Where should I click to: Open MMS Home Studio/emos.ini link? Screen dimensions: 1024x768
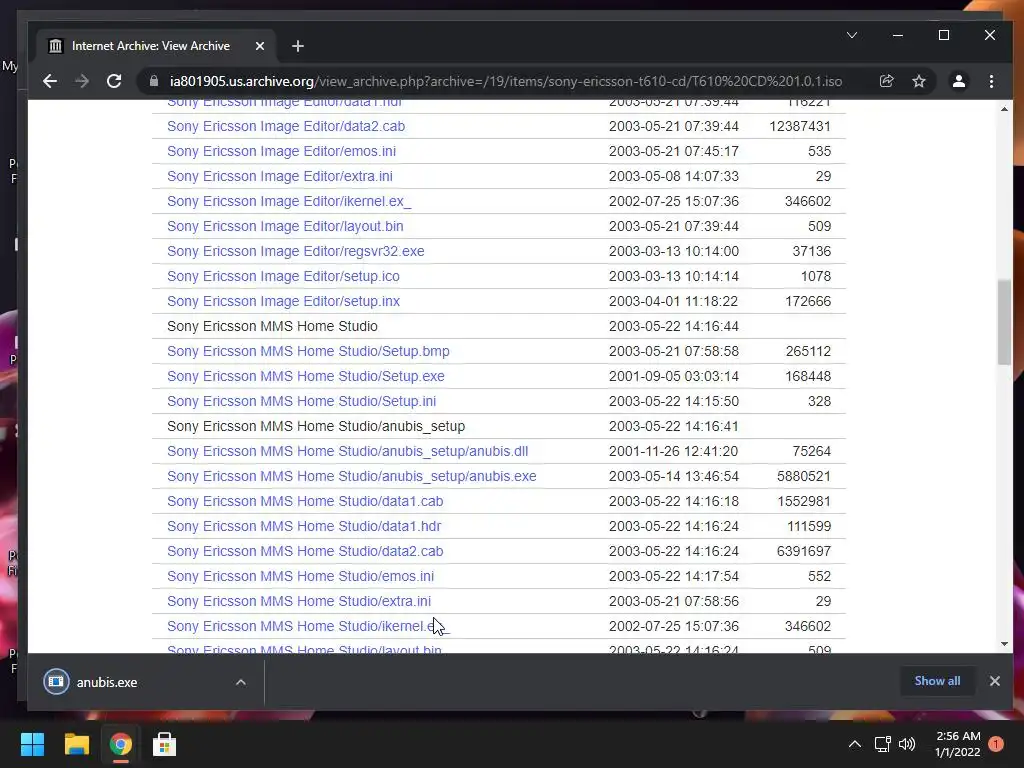coord(300,576)
